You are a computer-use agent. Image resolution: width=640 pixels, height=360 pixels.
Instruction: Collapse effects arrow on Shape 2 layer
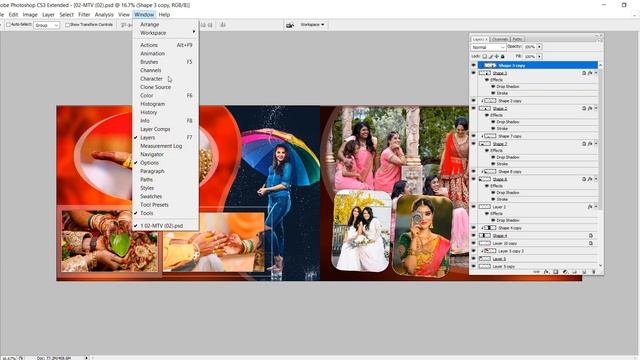(x=596, y=109)
